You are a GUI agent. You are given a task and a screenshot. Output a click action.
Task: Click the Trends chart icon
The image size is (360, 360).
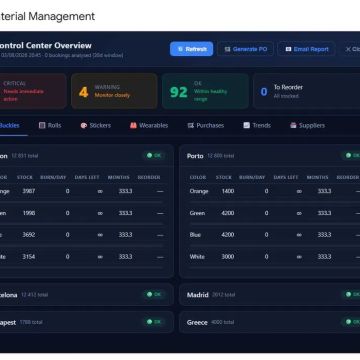246,125
